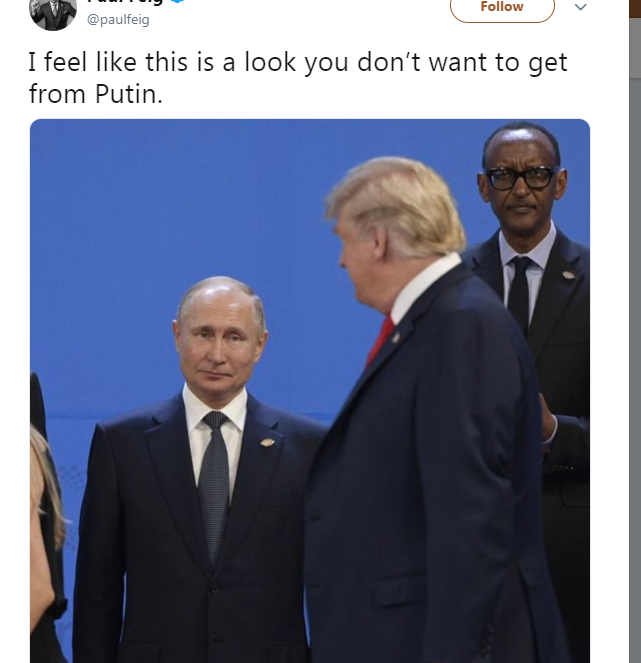Expand the tweet options chevron menu
The width and height of the screenshot is (641, 663).
(581, 7)
